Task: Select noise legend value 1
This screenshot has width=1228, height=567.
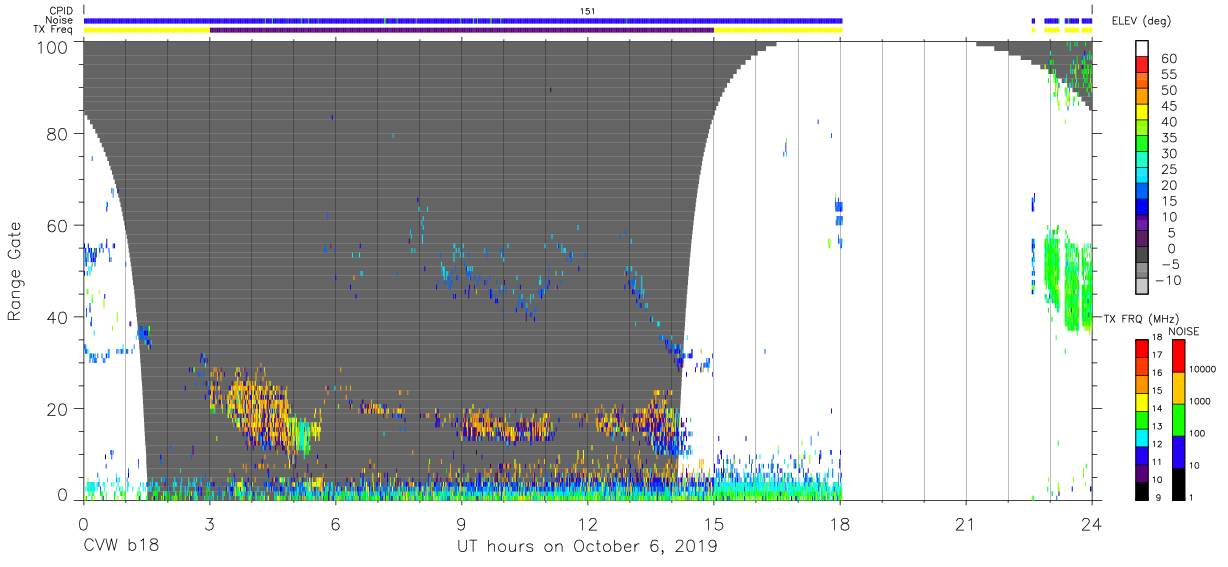Action: [x=1193, y=497]
